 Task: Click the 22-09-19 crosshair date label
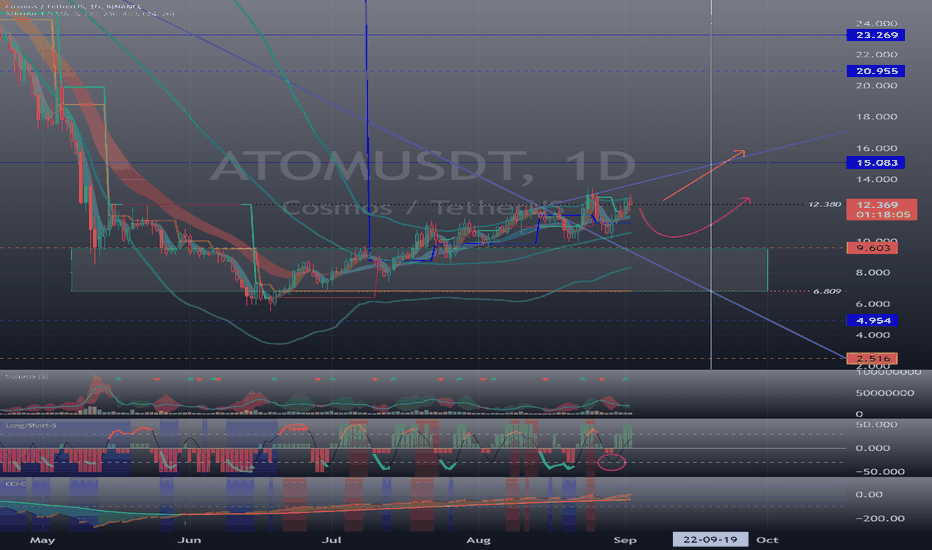(x=710, y=540)
